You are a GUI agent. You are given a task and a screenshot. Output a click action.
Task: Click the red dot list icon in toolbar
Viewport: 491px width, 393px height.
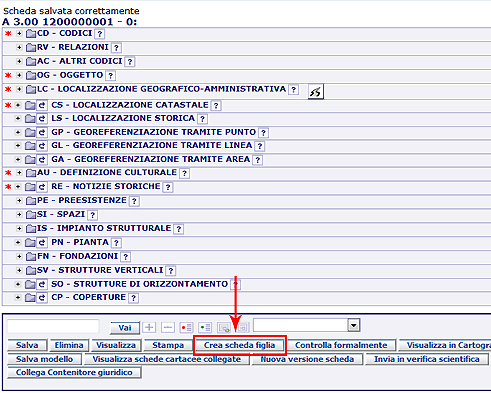tap(186, 327)
